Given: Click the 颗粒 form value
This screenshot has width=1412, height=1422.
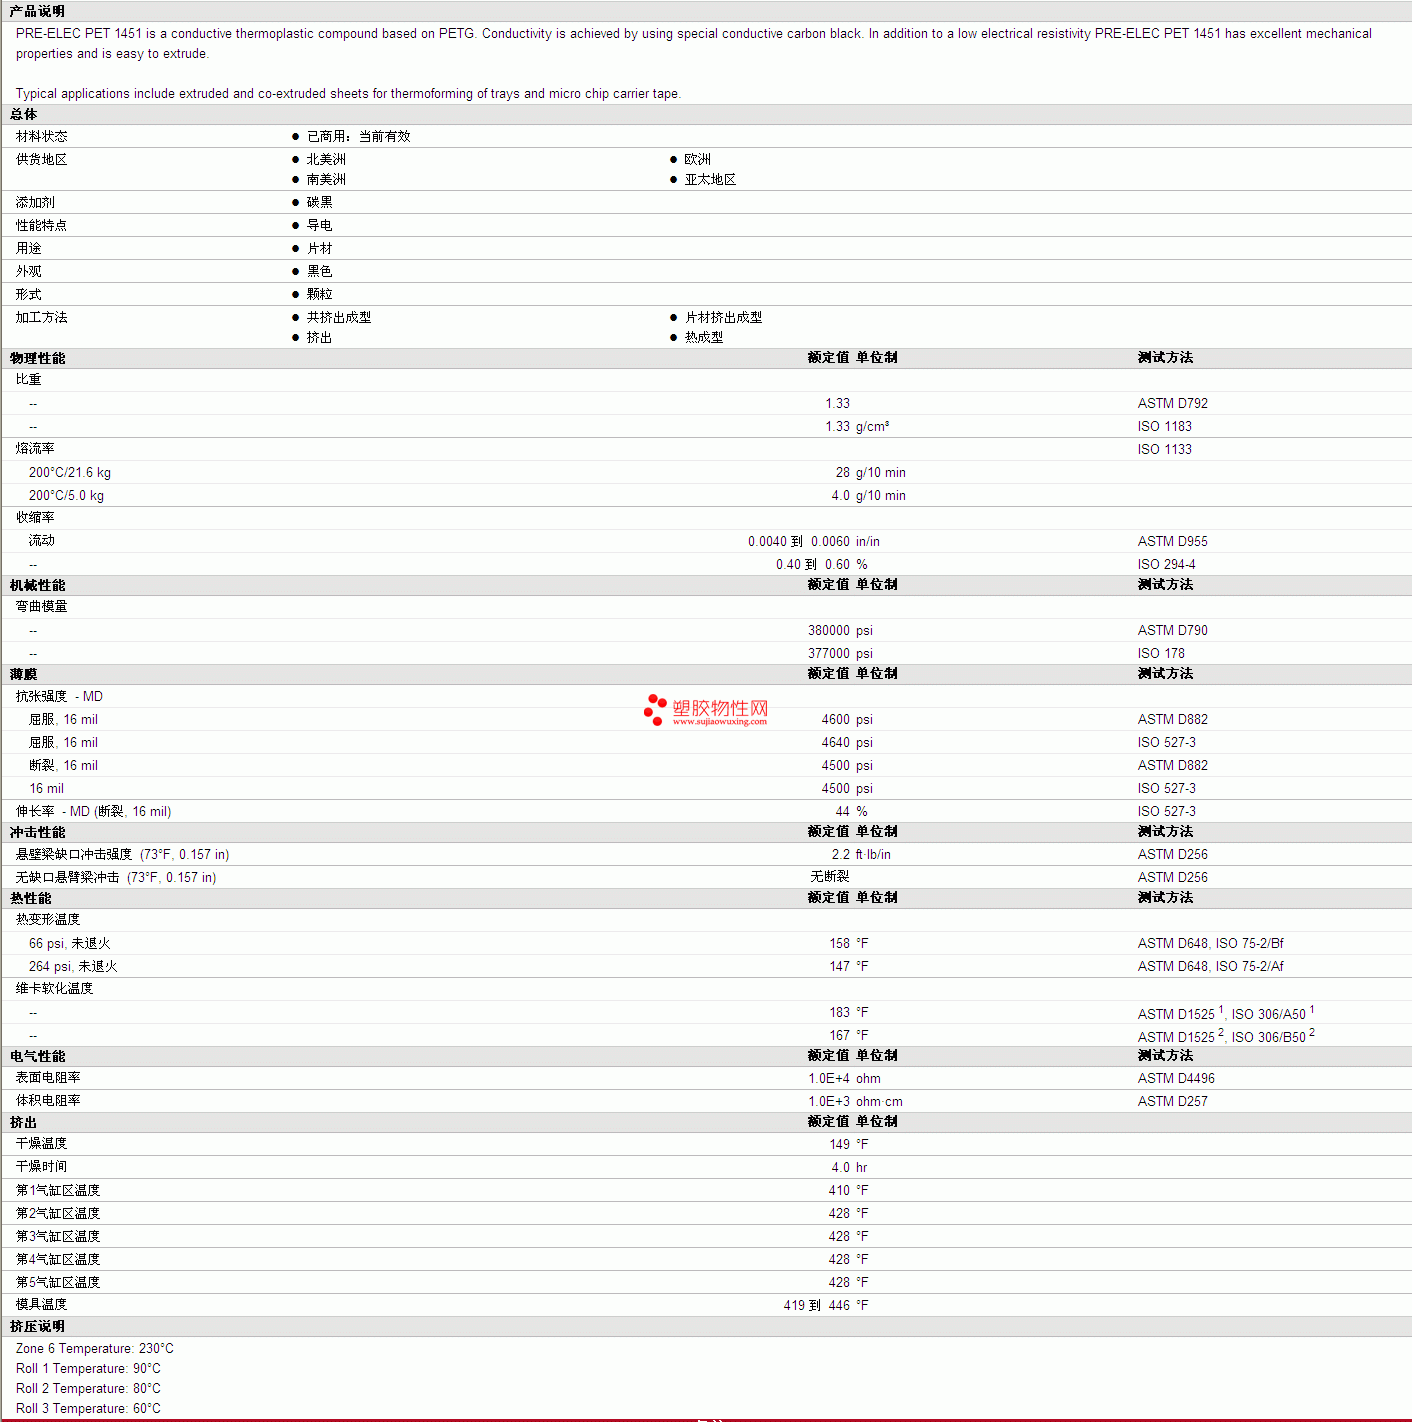Looking at the screenshot, I should click(320, 294).
